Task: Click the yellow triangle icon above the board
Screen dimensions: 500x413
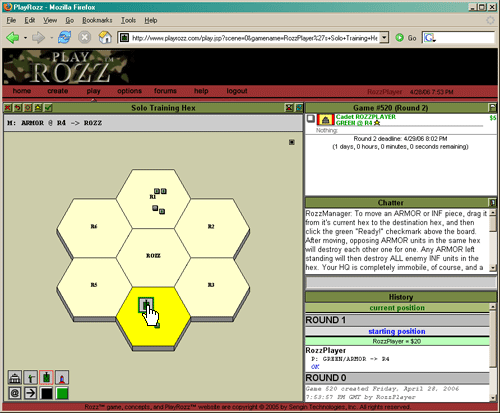Action: tap(38, 108)
